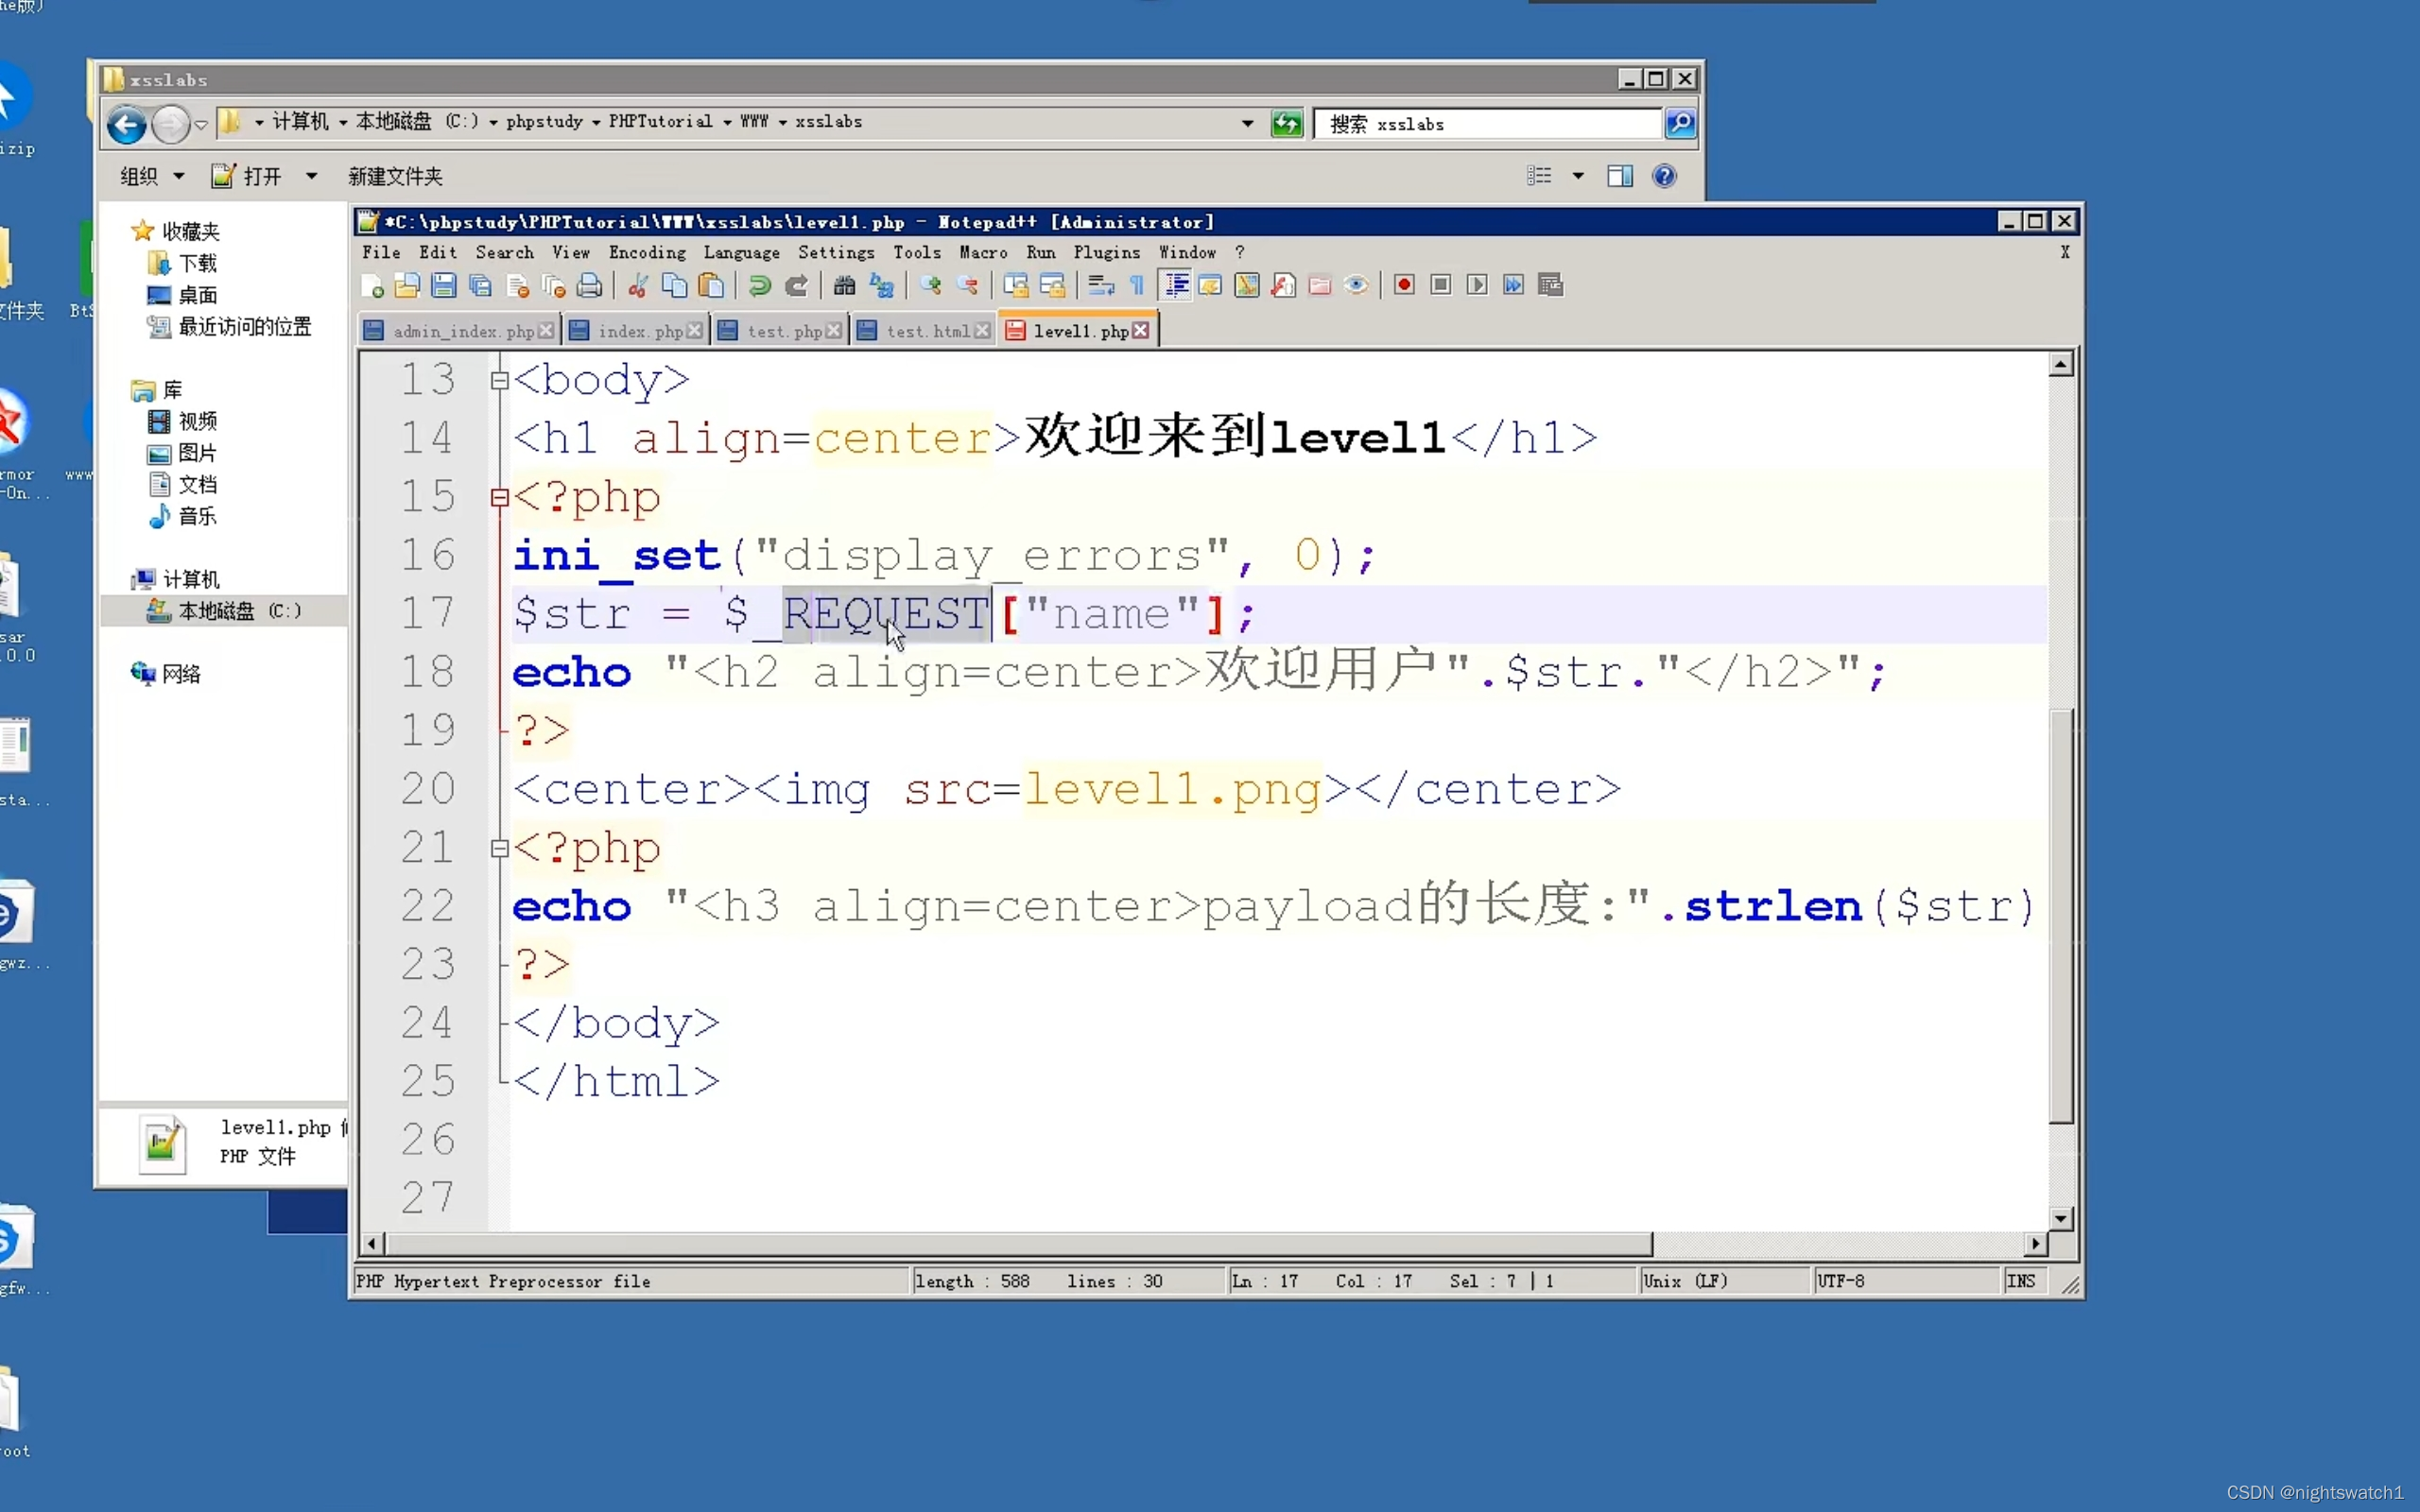Screen dimensions: 2420x1512
Task: Click the Print icon in Notepad++ toolbar
Action: pos(590,286)
